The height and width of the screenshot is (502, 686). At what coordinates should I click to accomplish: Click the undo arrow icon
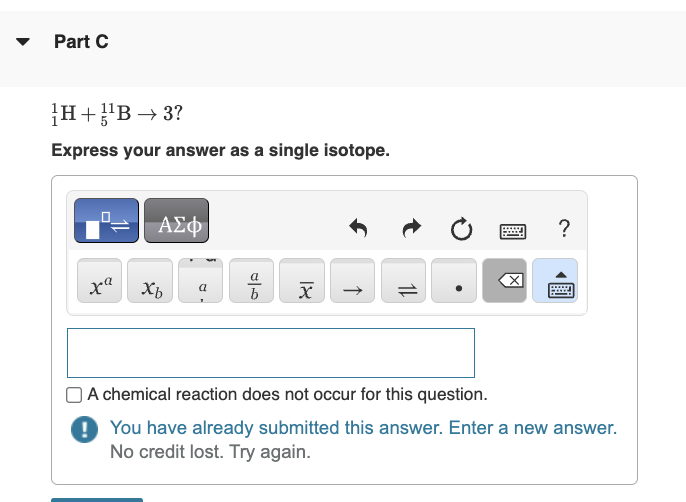click(x=358, y=228)
